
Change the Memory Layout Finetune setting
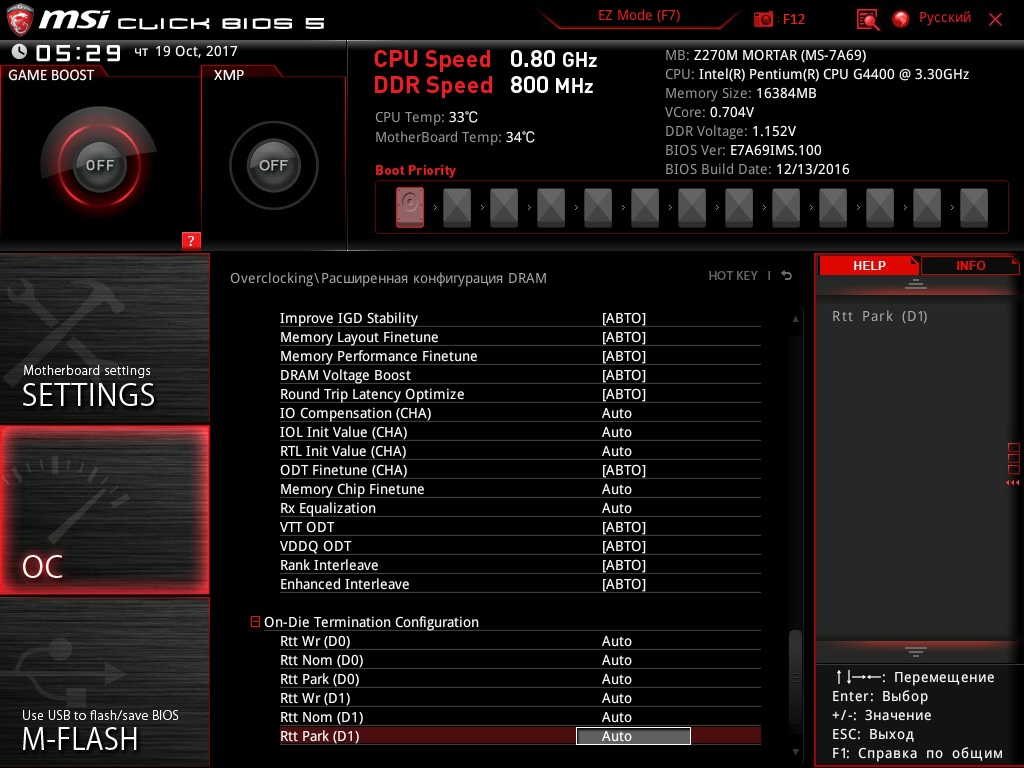coord(624,337)
